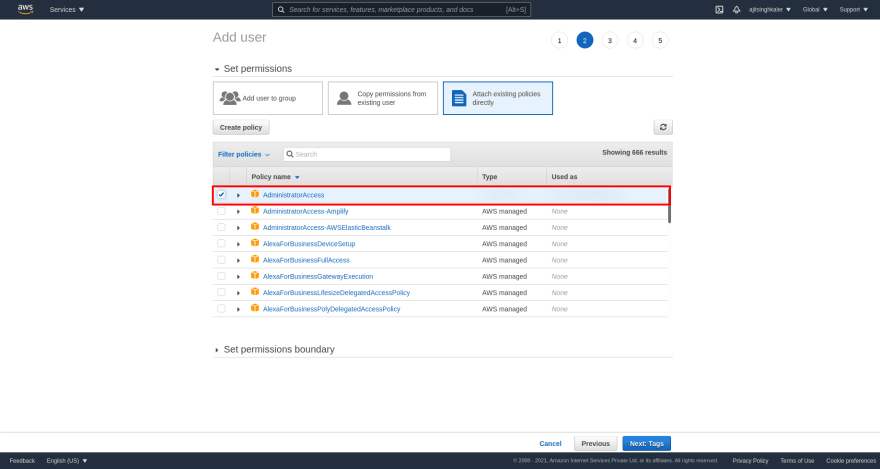The height and width of the screenshot is (469, 880).
Task: Go to step 3 of wizard
Action: [609, 40]
